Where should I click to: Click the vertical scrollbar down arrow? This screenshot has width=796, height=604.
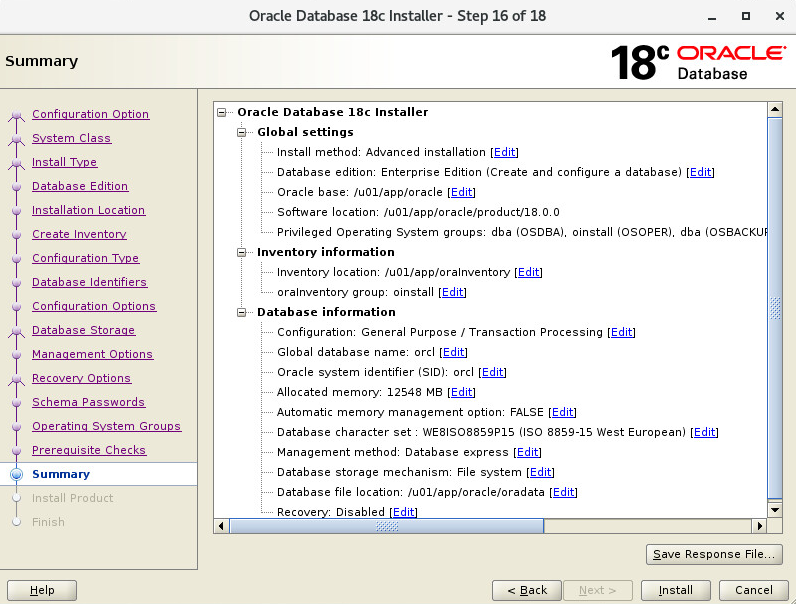(x=775, y=510)
